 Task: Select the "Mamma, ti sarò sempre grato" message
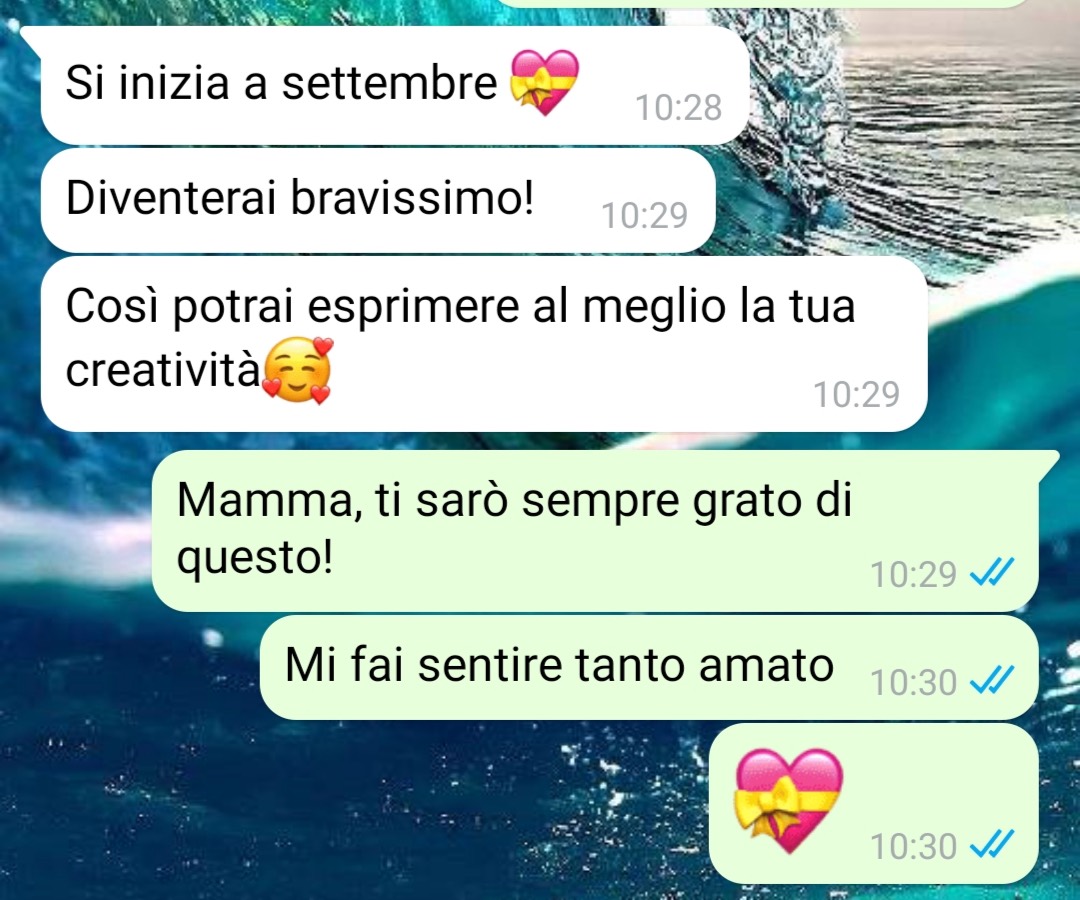[x=596, y=531]
